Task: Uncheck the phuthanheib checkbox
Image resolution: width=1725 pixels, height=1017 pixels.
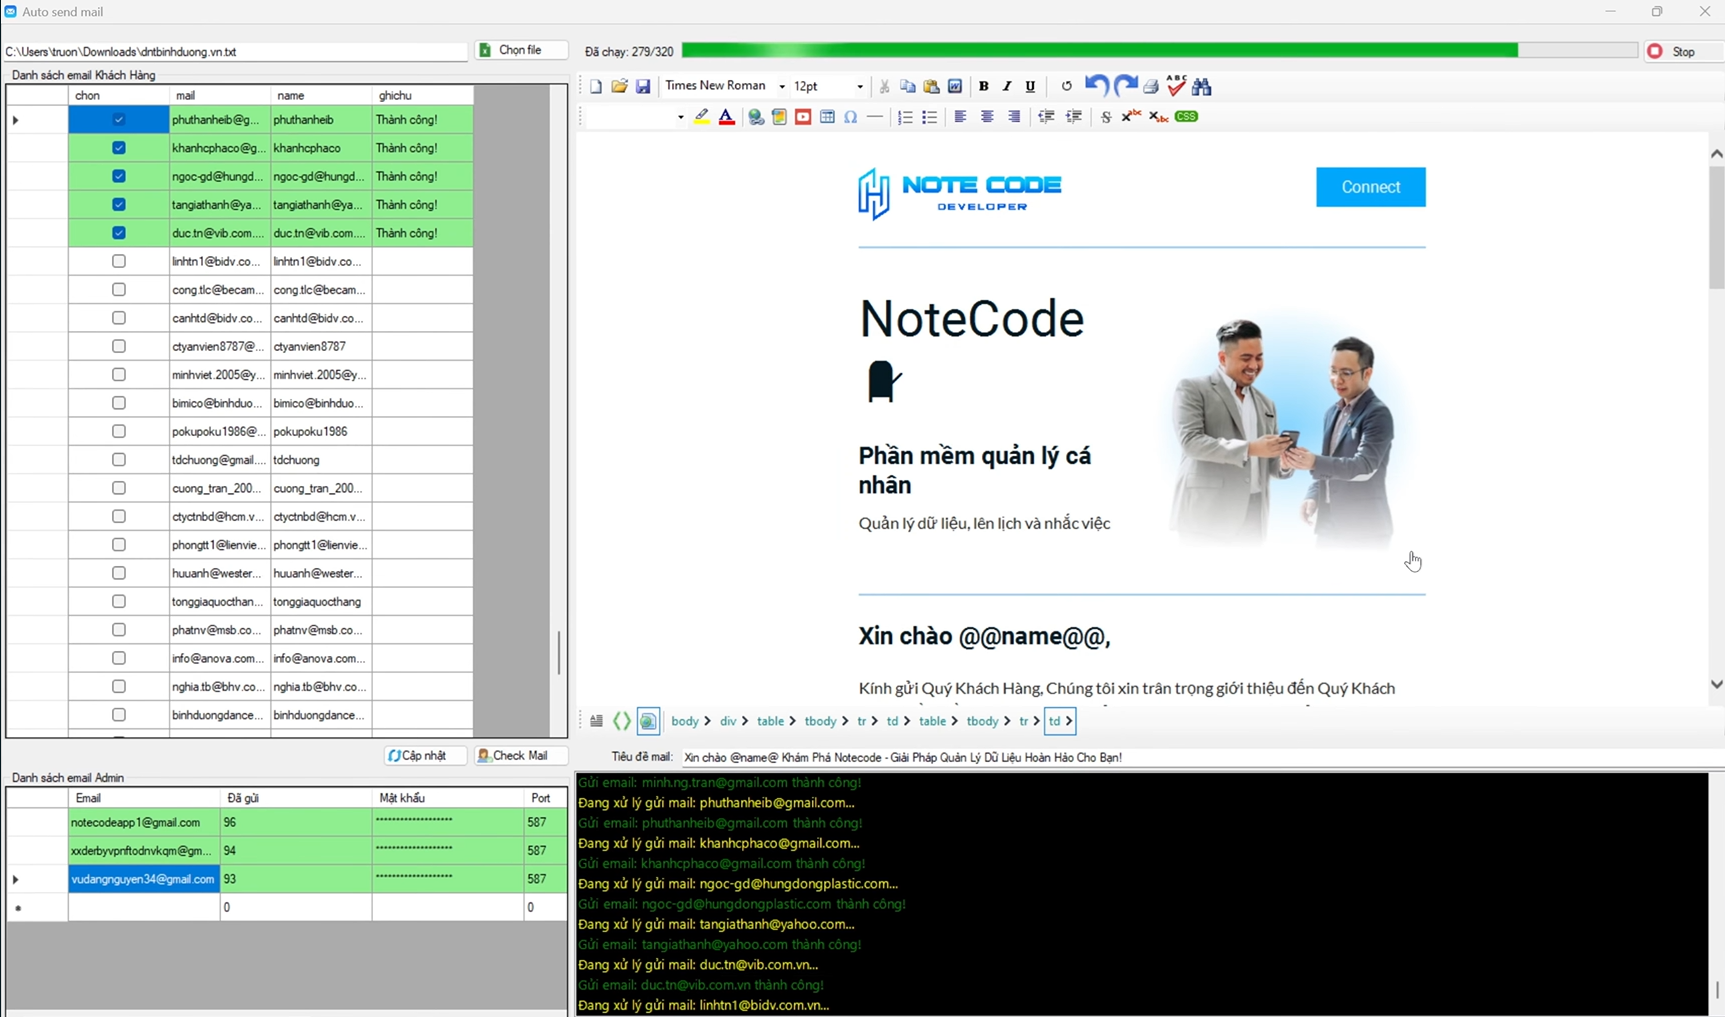Action: click(x=119, y=120)
